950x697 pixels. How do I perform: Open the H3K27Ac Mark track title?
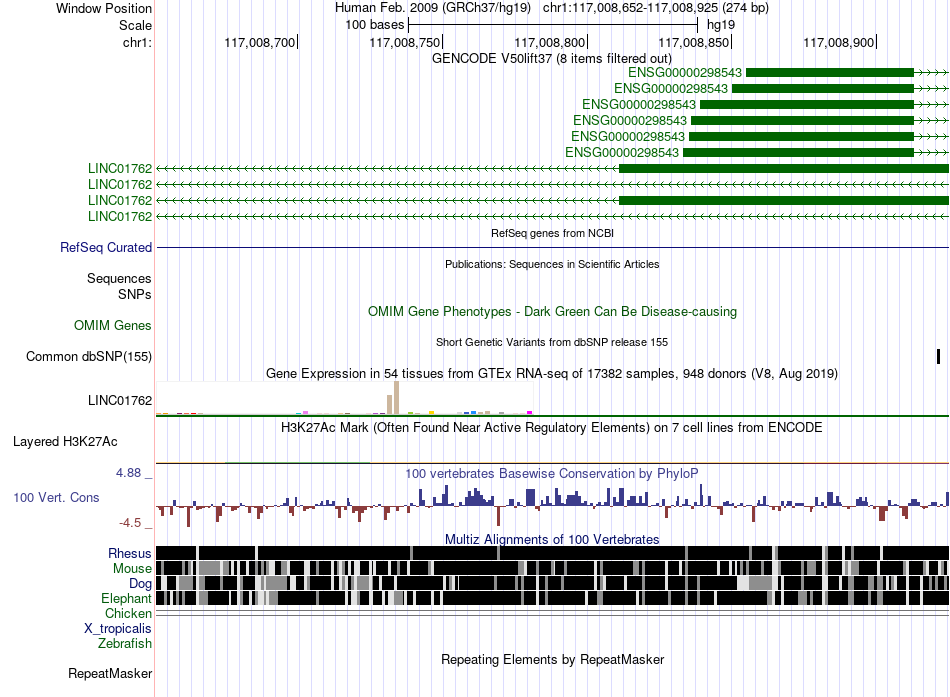point(552,427)
